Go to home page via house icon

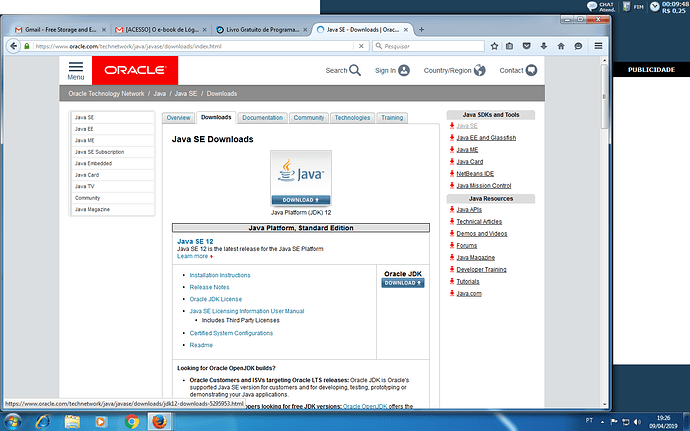point(561,46)
